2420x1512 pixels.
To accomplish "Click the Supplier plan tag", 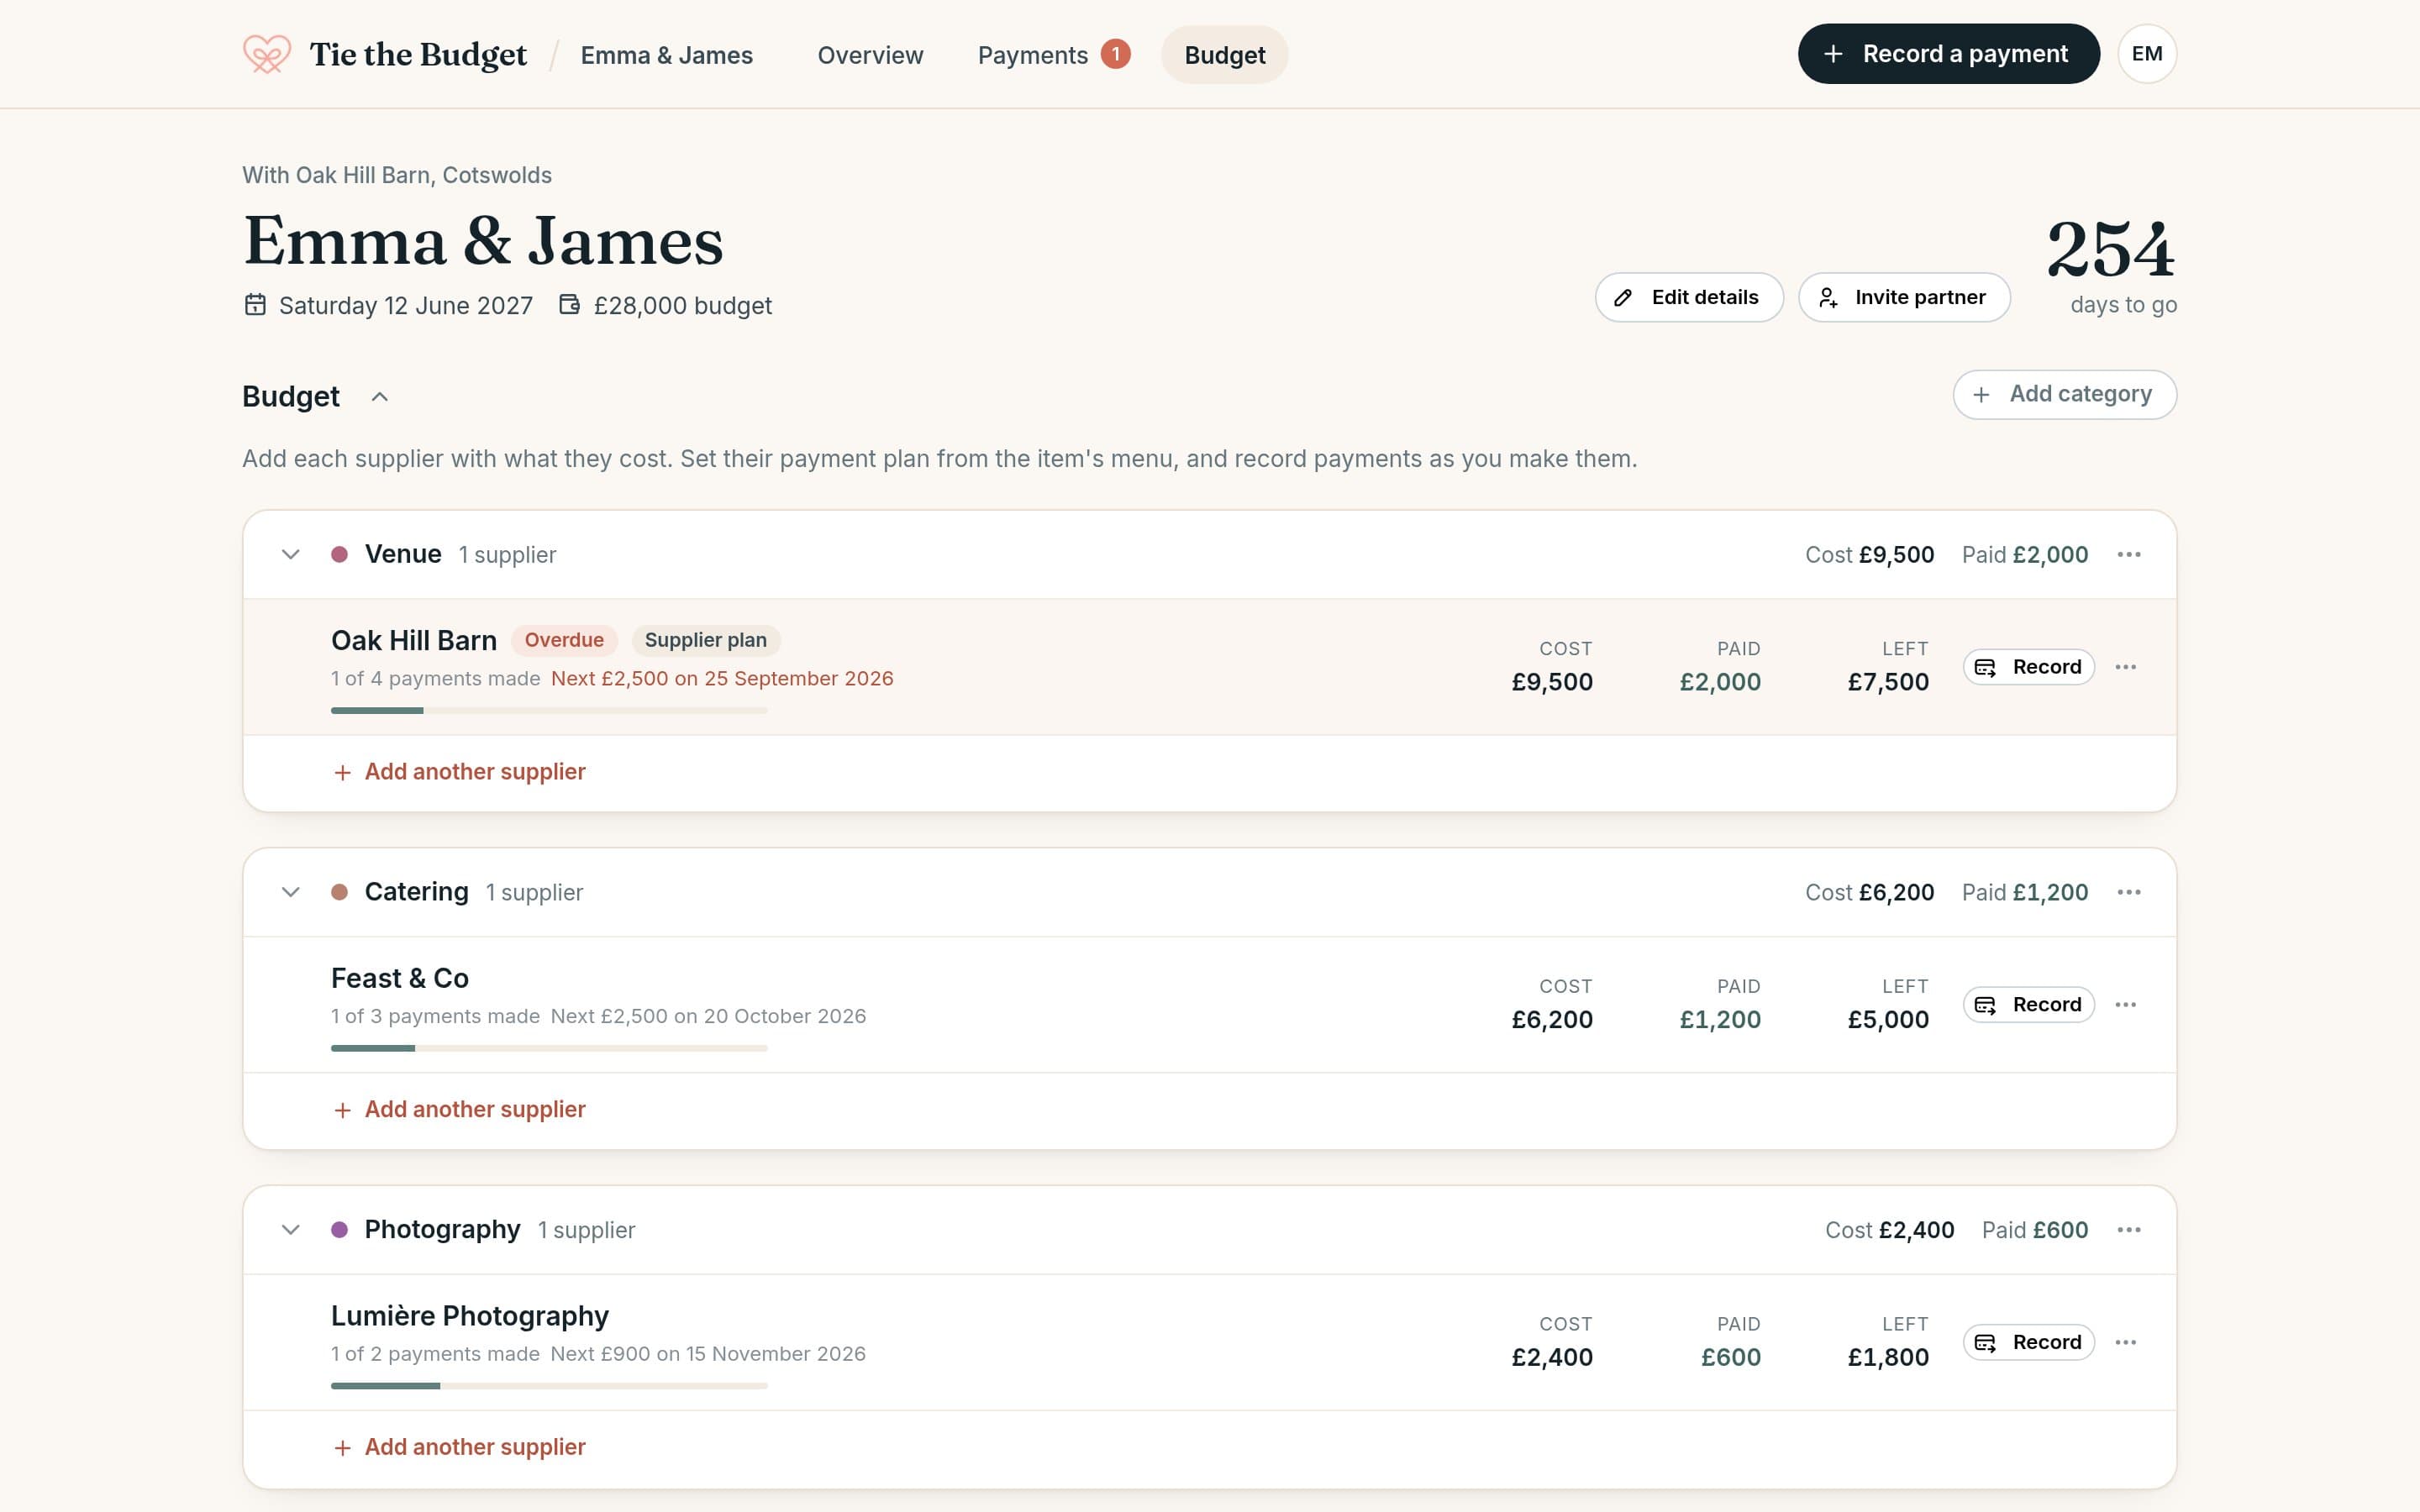I will pos(706,640).
